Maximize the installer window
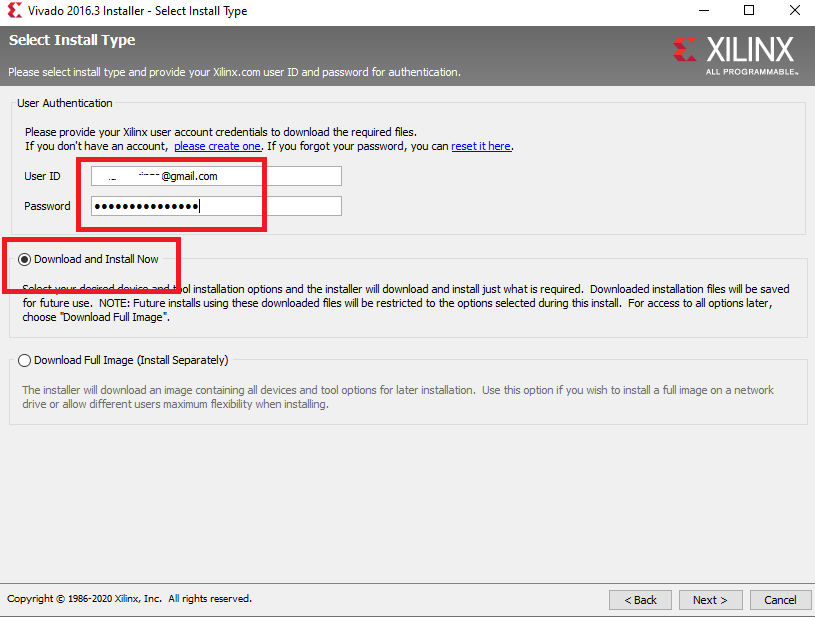This screenshot has width=815, height=617. tap(749, 10)
